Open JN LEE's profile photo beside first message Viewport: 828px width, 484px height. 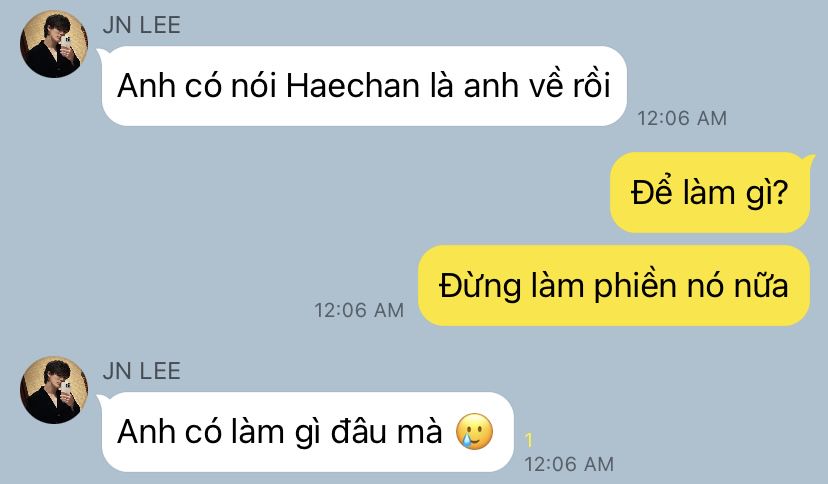point(54,44)
